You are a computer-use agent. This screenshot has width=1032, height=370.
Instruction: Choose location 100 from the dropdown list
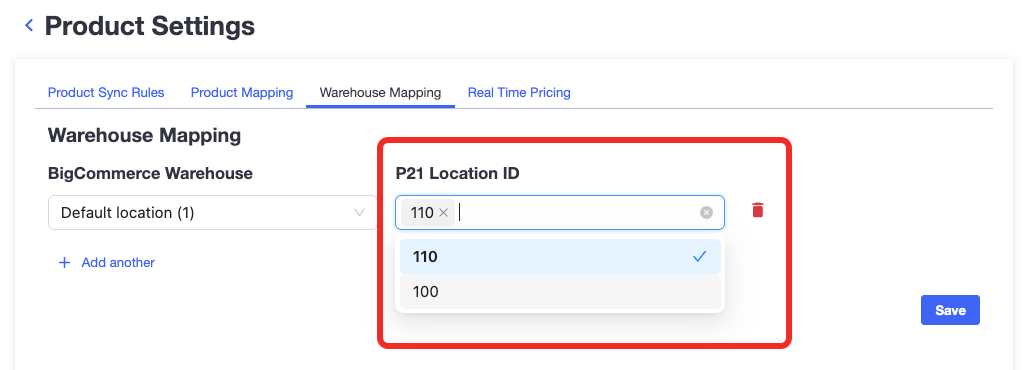560,292
